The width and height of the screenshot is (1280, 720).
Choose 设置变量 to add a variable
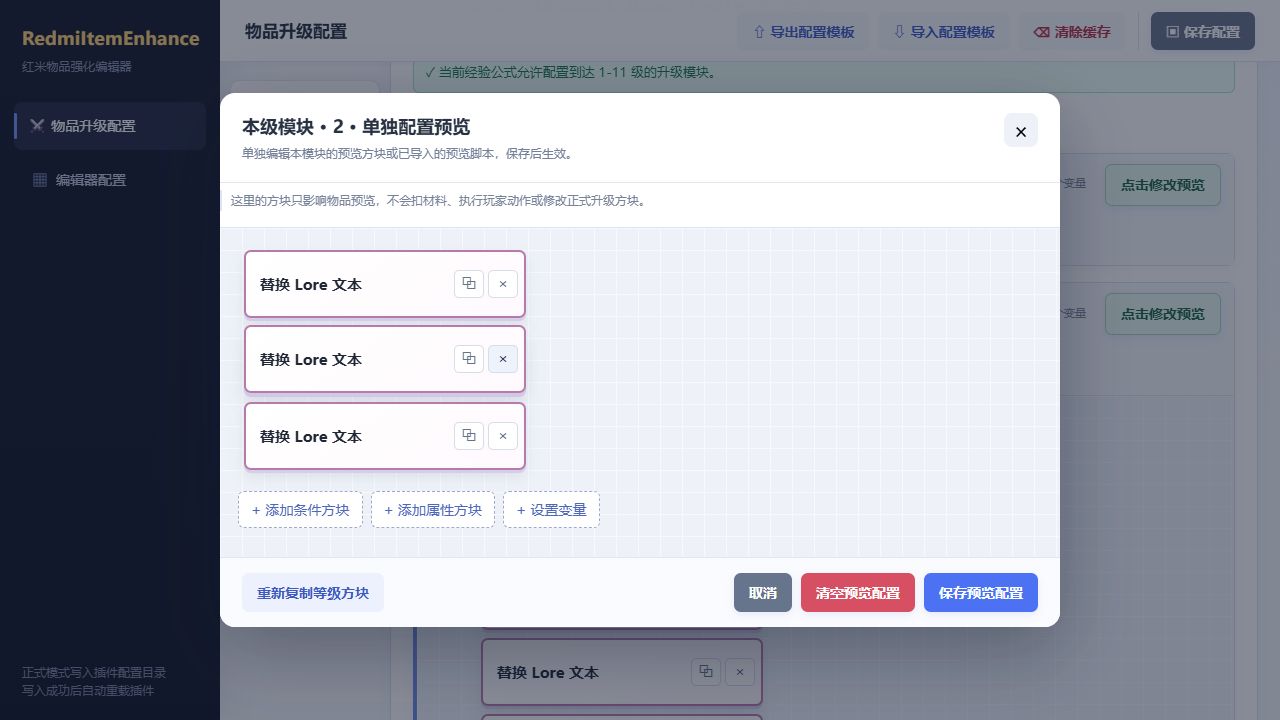pyautogui.click(x=551, y=510)
